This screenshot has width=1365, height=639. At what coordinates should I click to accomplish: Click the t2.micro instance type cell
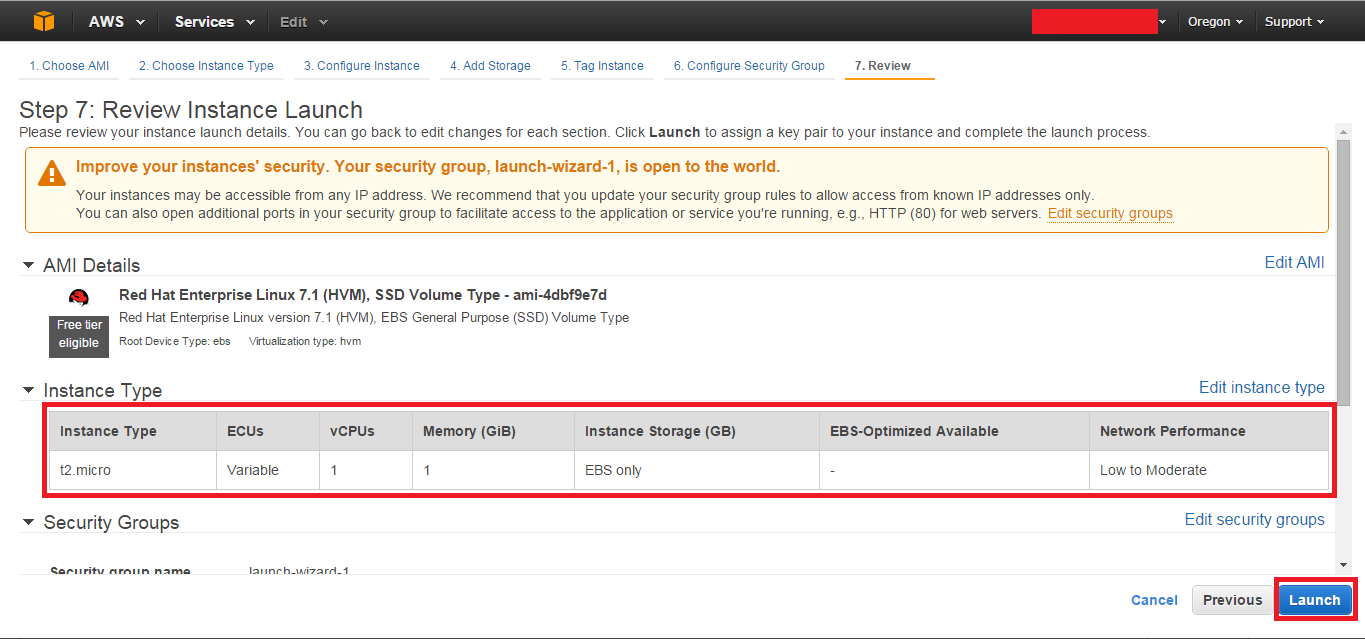132,470
